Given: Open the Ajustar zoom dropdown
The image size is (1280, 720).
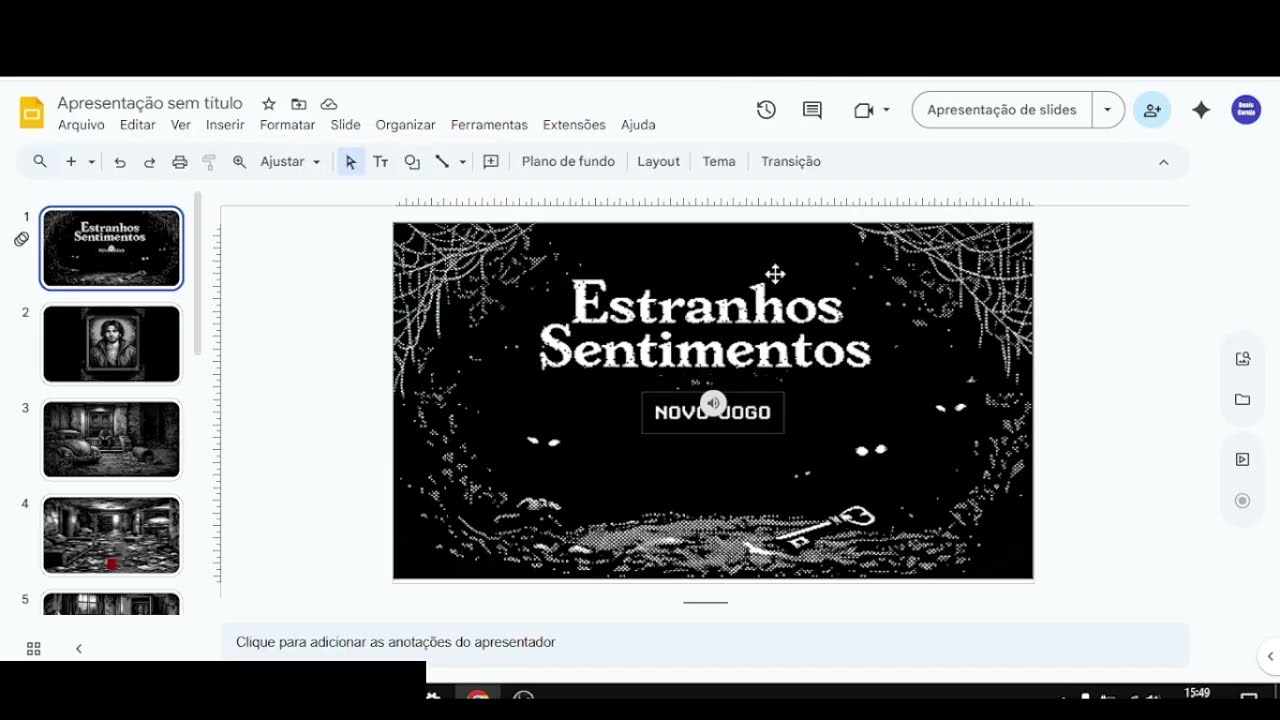Looking at the screenshot, I should click(290, 161).
